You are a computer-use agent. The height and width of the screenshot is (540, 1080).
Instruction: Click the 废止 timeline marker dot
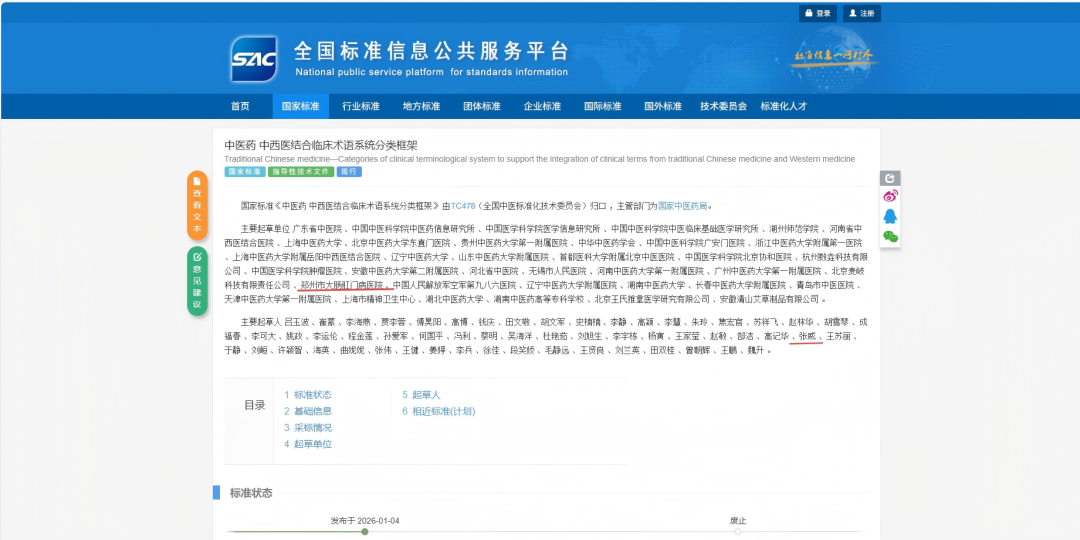coord(738,532)
